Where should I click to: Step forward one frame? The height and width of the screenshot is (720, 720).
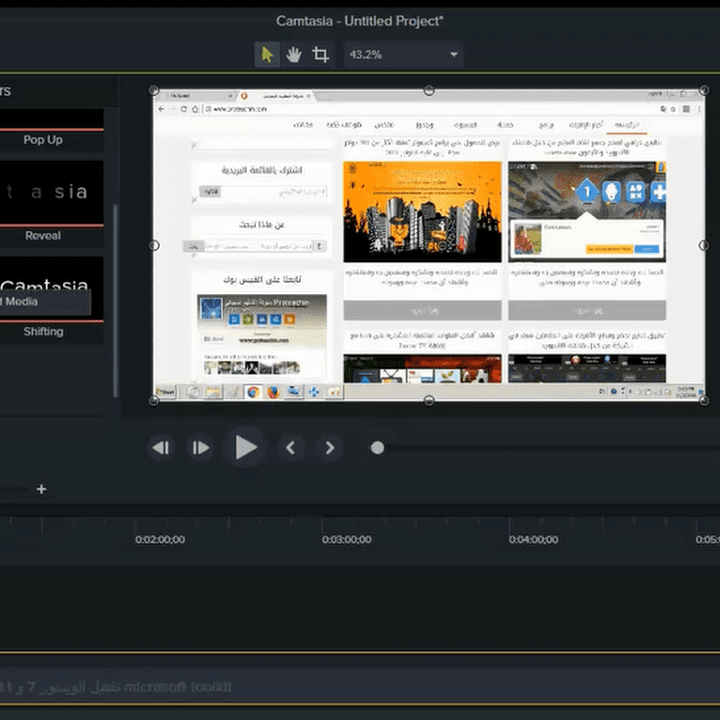201,448
